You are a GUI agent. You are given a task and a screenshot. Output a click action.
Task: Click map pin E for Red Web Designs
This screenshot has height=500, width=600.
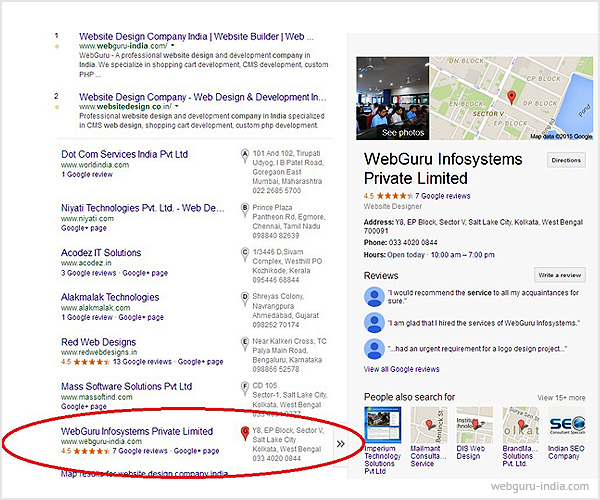[245, 344]
